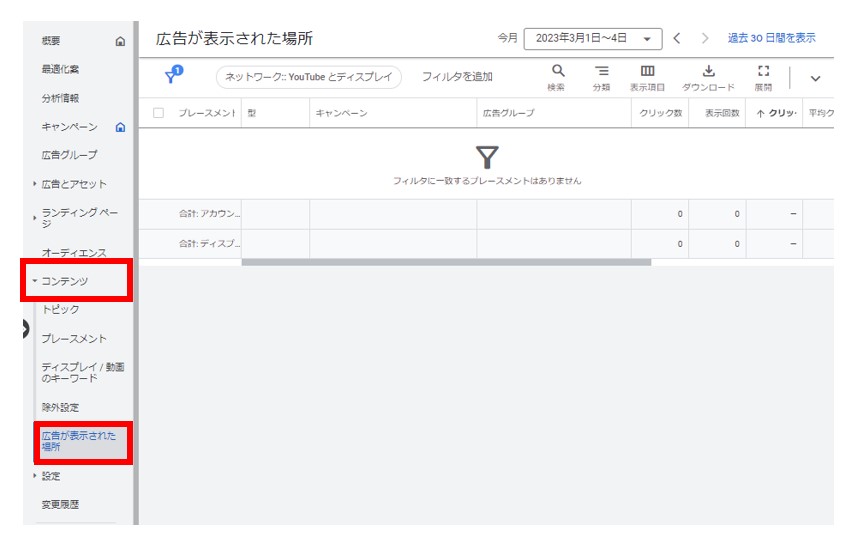Sort by 型 column header

coord(252,113)
